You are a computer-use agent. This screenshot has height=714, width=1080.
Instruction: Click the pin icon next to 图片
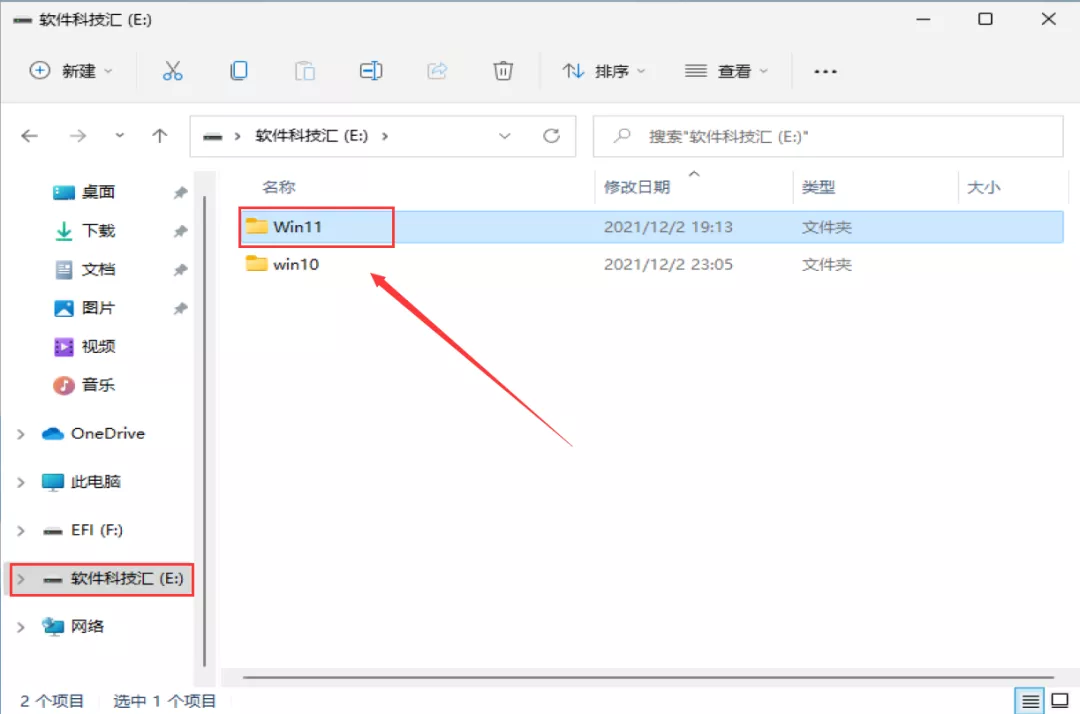click(x=180, y=308)
